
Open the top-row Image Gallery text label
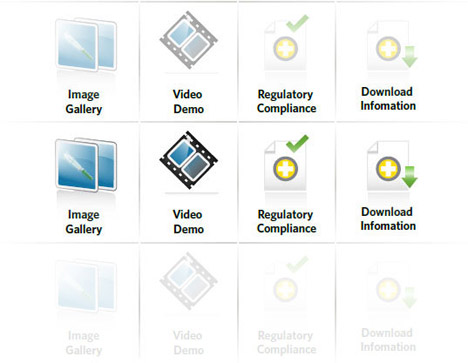[x=84, y=102]
